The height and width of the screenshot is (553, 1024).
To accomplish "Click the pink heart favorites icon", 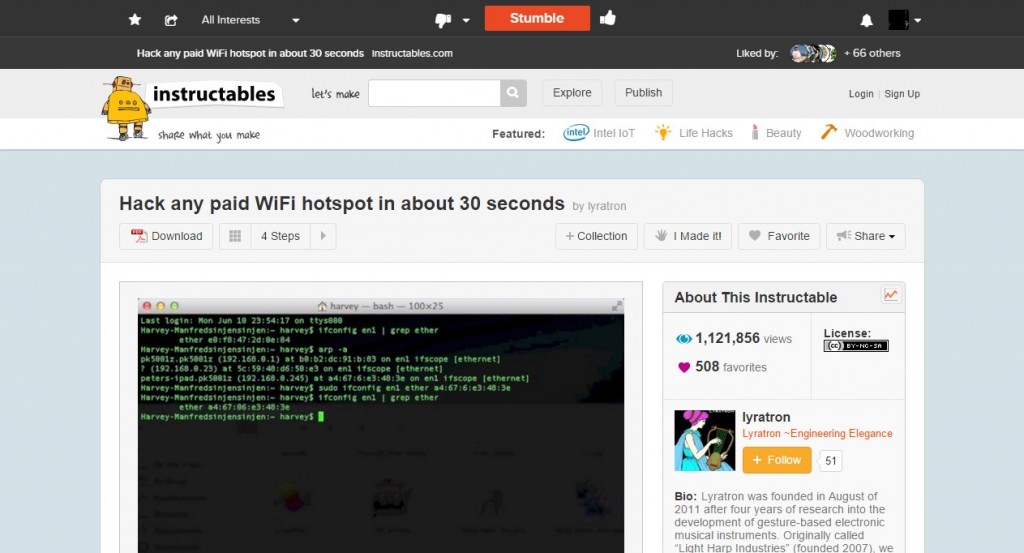I will (684, 368).
